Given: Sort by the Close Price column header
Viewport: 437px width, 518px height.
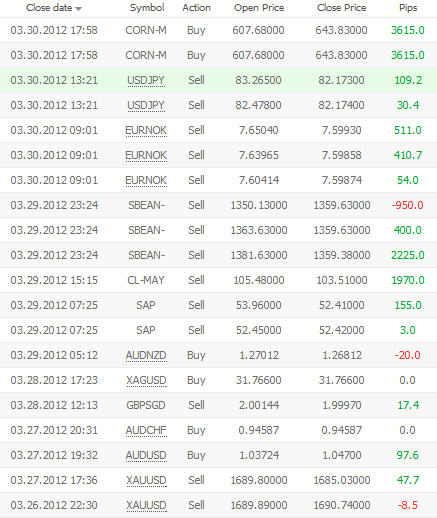Looking at the screenshot, I should tap(341, 8).
